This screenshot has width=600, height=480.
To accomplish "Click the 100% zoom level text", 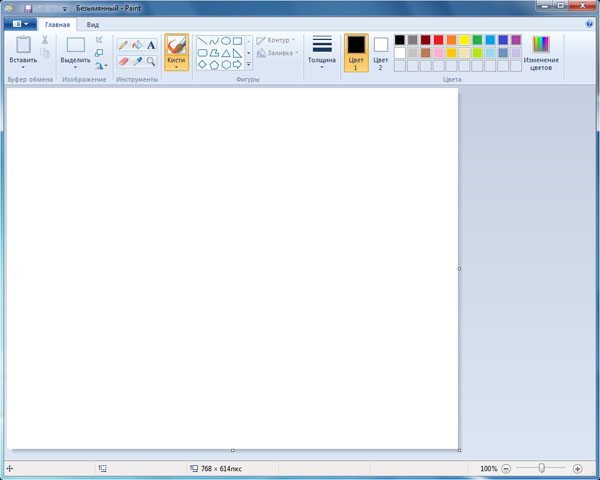I will (x=489, y=469).
